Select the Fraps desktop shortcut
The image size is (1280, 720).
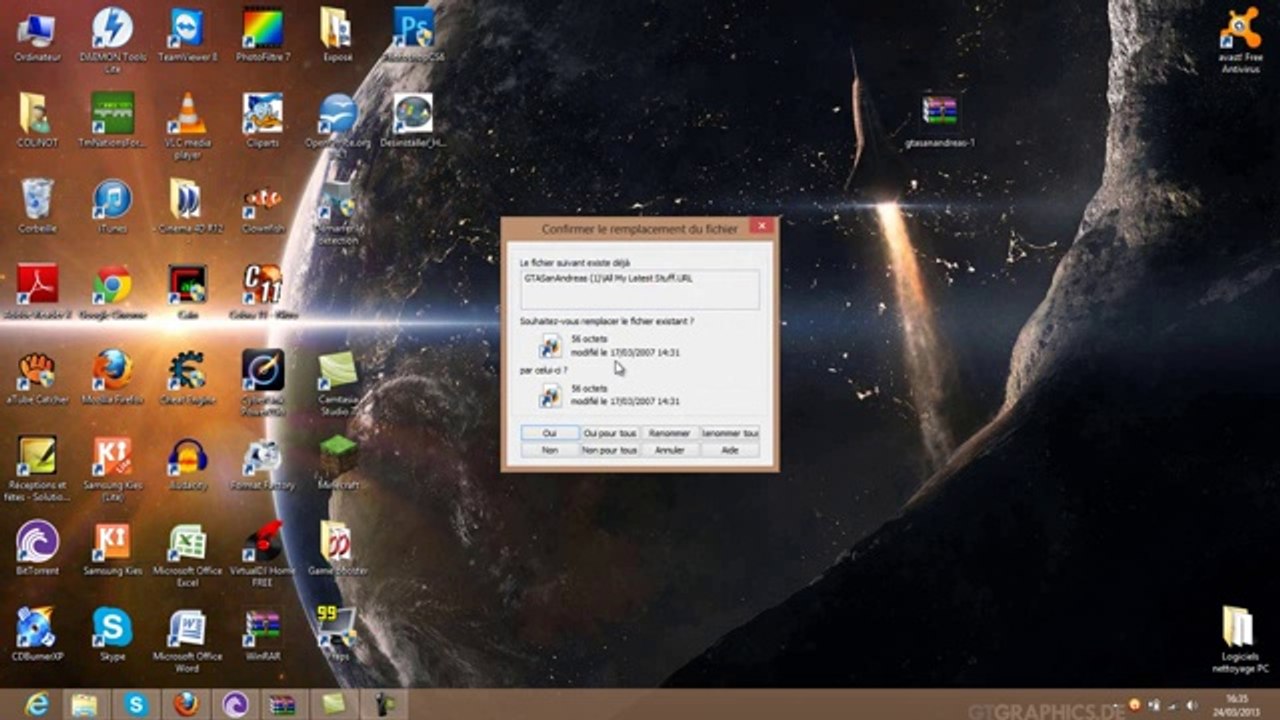338,634
